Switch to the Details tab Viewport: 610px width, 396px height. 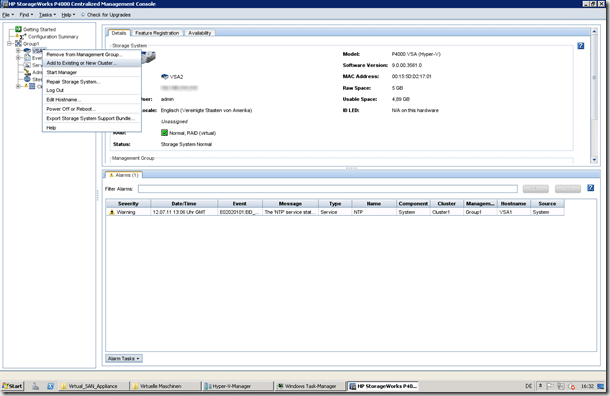point(119,33)
